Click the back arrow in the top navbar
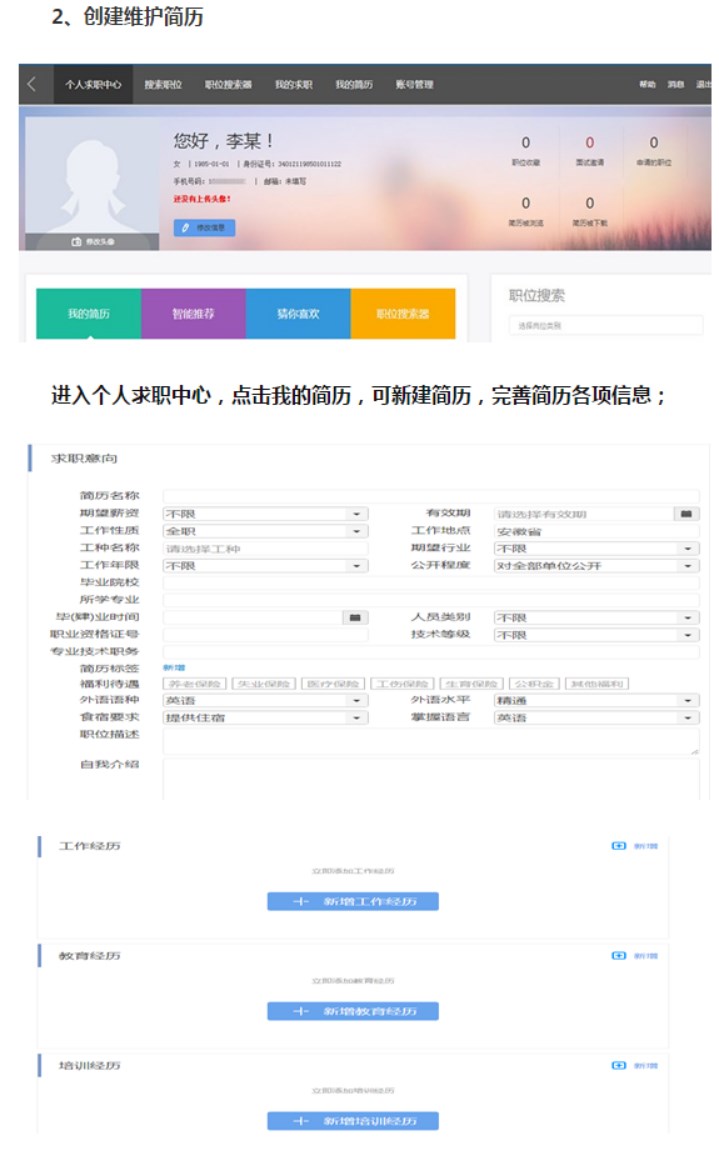Viewport: 719px width, 1157px height. pyautogui.click(x=32, y=85)
